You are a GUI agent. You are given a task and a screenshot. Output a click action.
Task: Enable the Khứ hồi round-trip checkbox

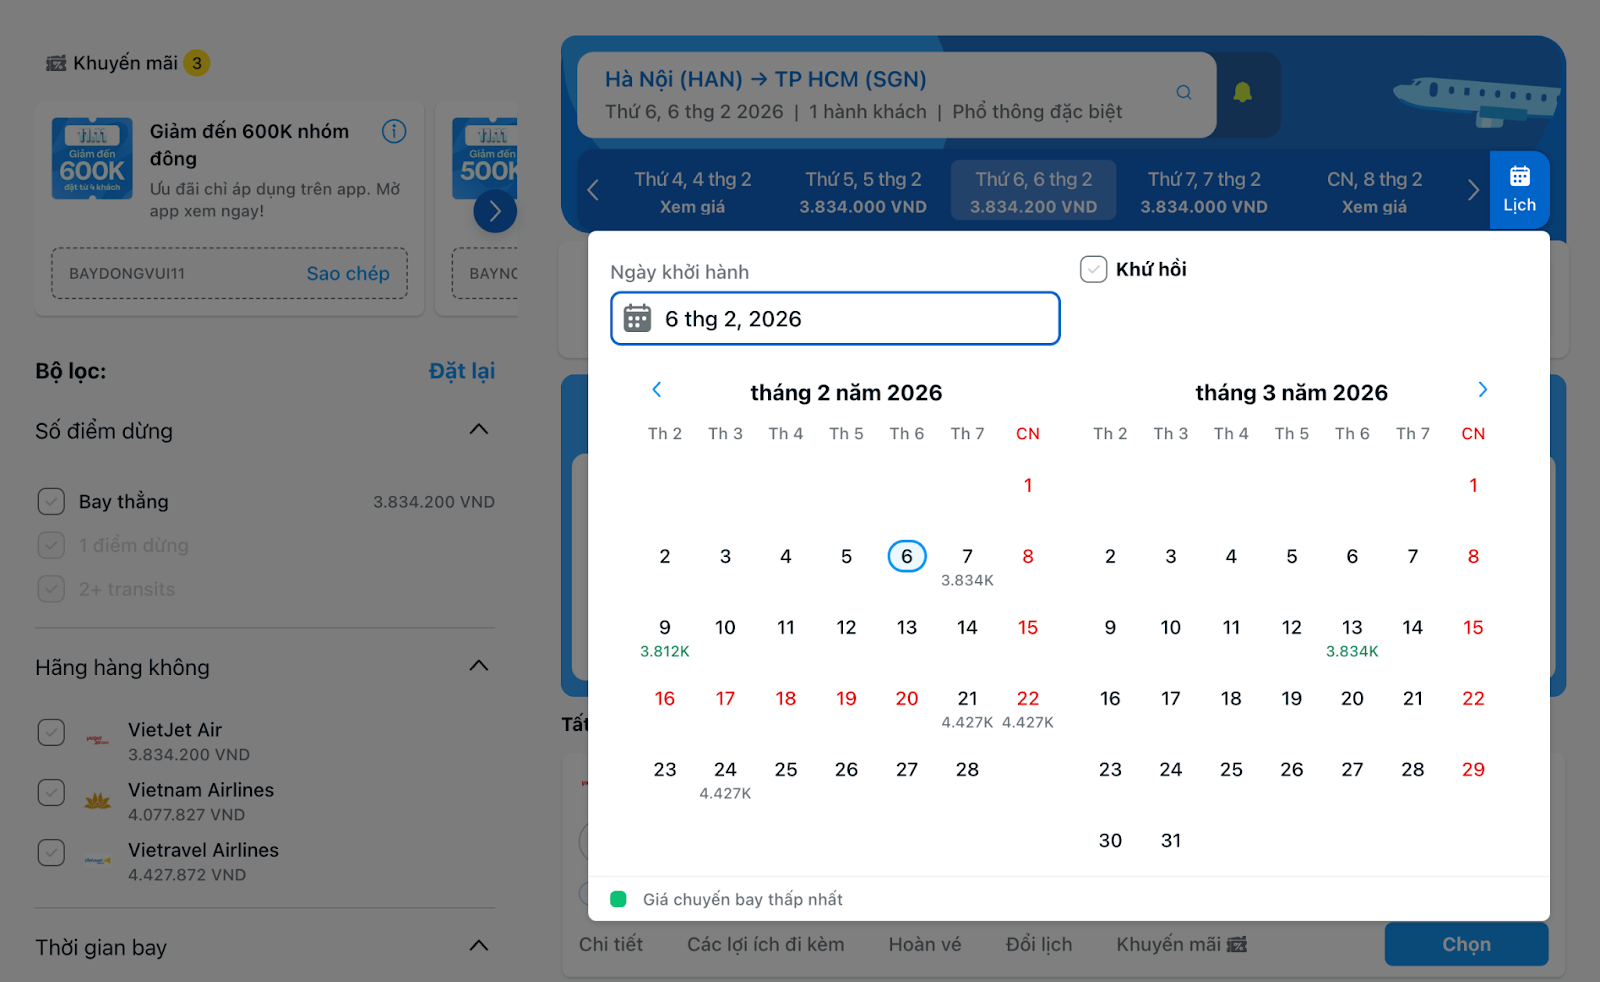coord(1094,269)
